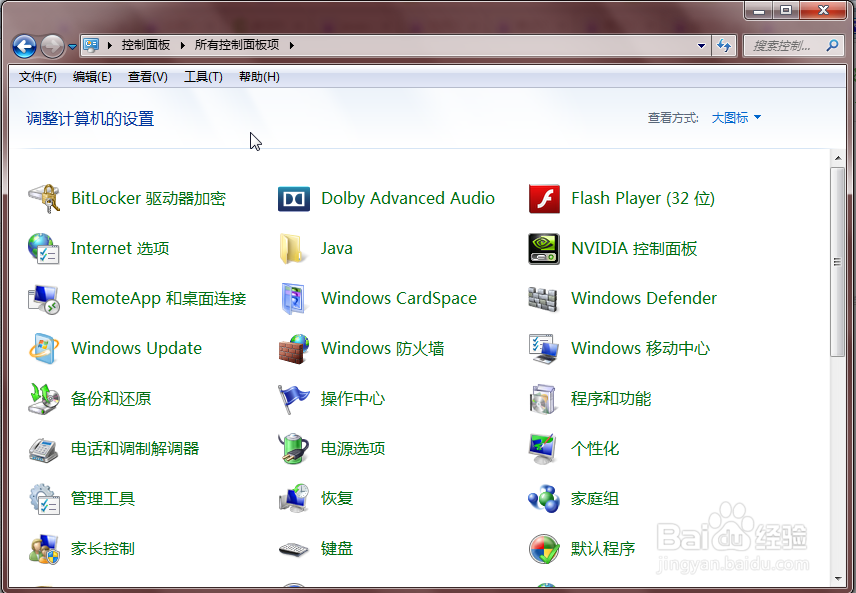Click the greyed Forward navigation button
The image size is (856, 593).
click(52, 46)
